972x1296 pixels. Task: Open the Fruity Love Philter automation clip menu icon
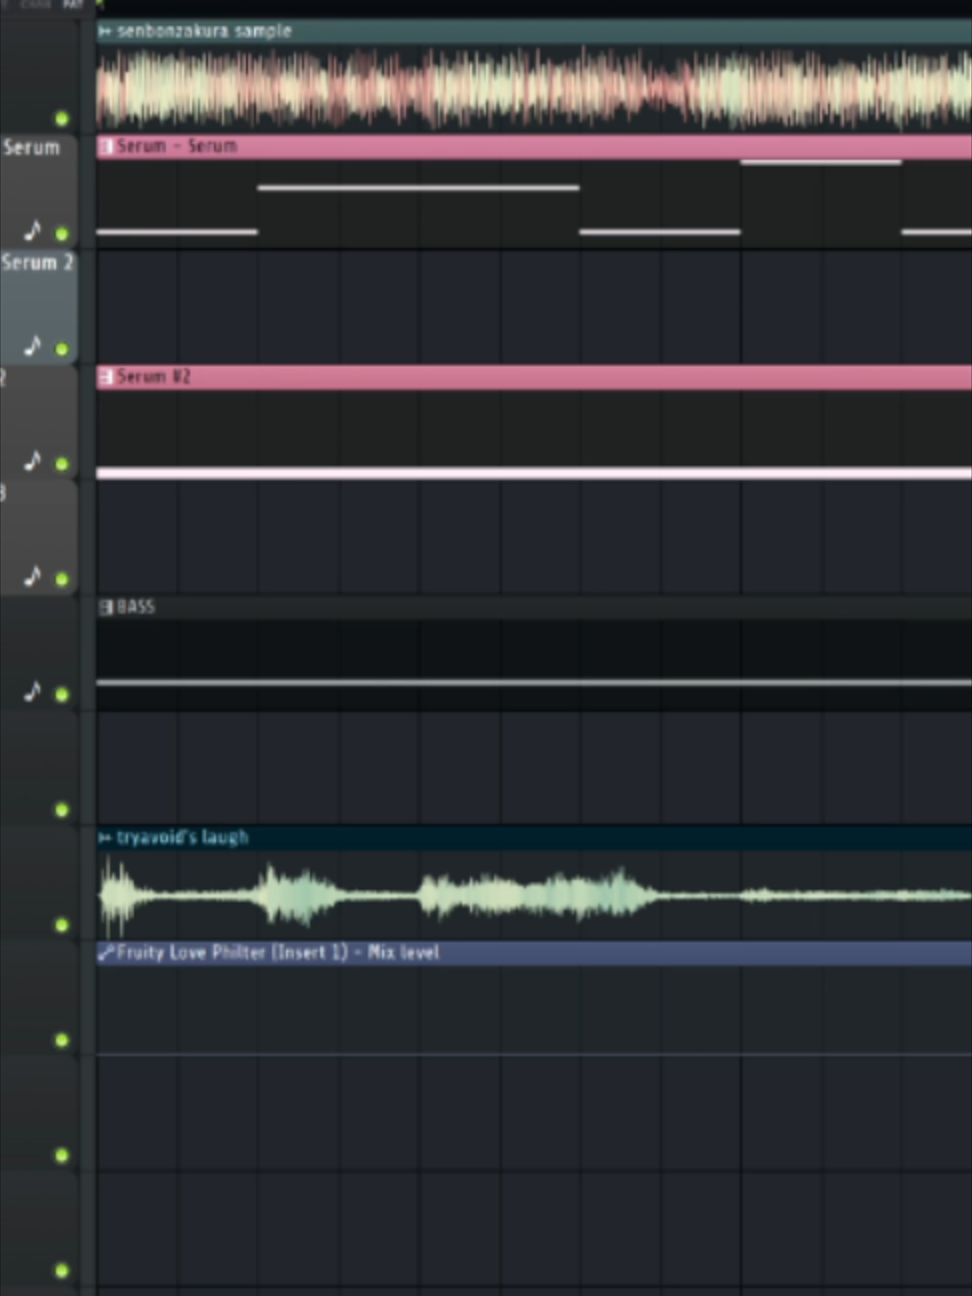click(x=105, y=953)
